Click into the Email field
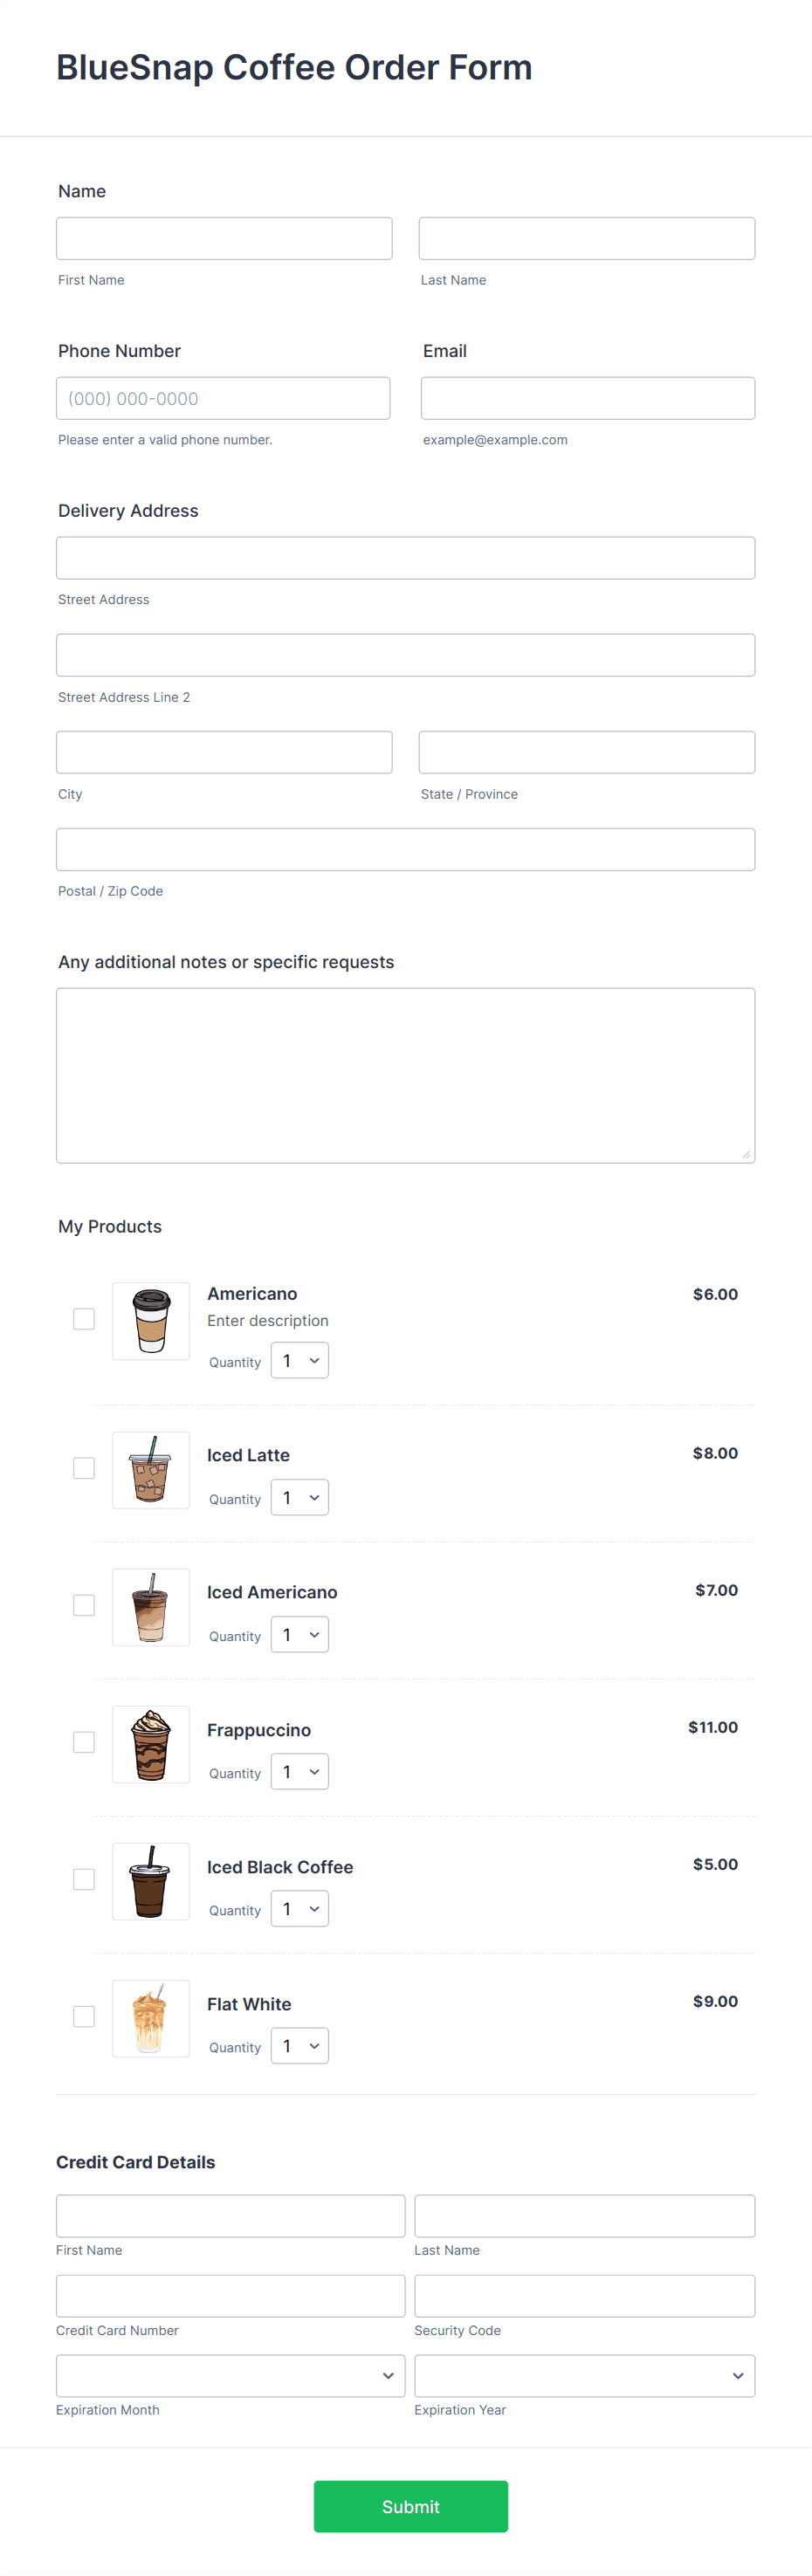Viewport: 812px width, 2576px height. coord(587,398)
